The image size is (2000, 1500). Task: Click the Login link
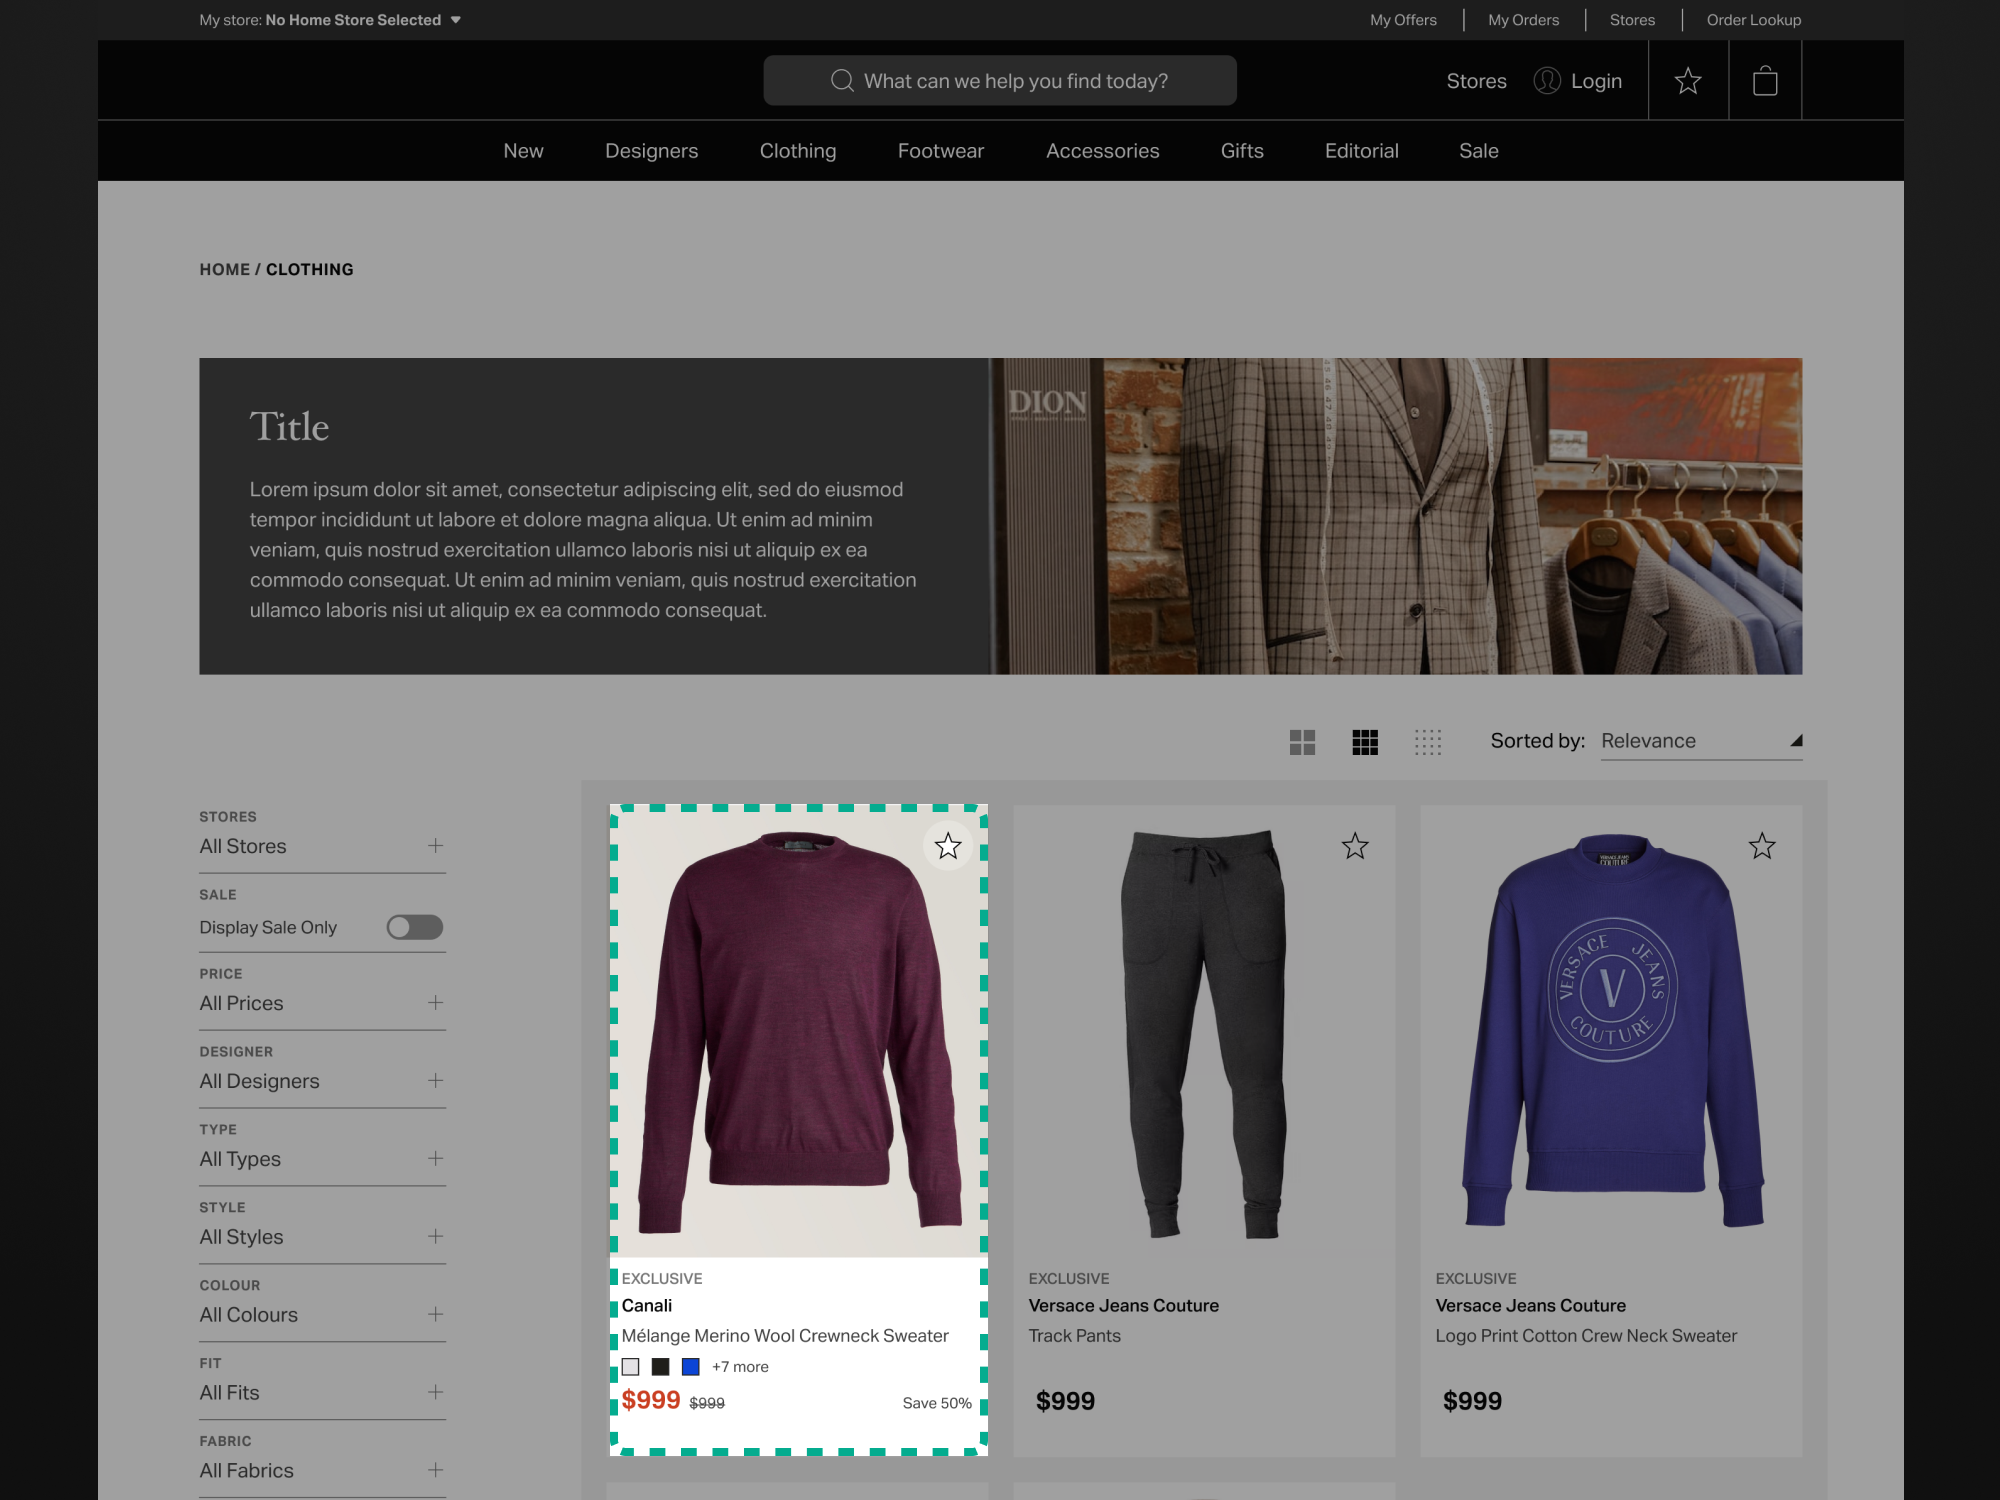1595,81
